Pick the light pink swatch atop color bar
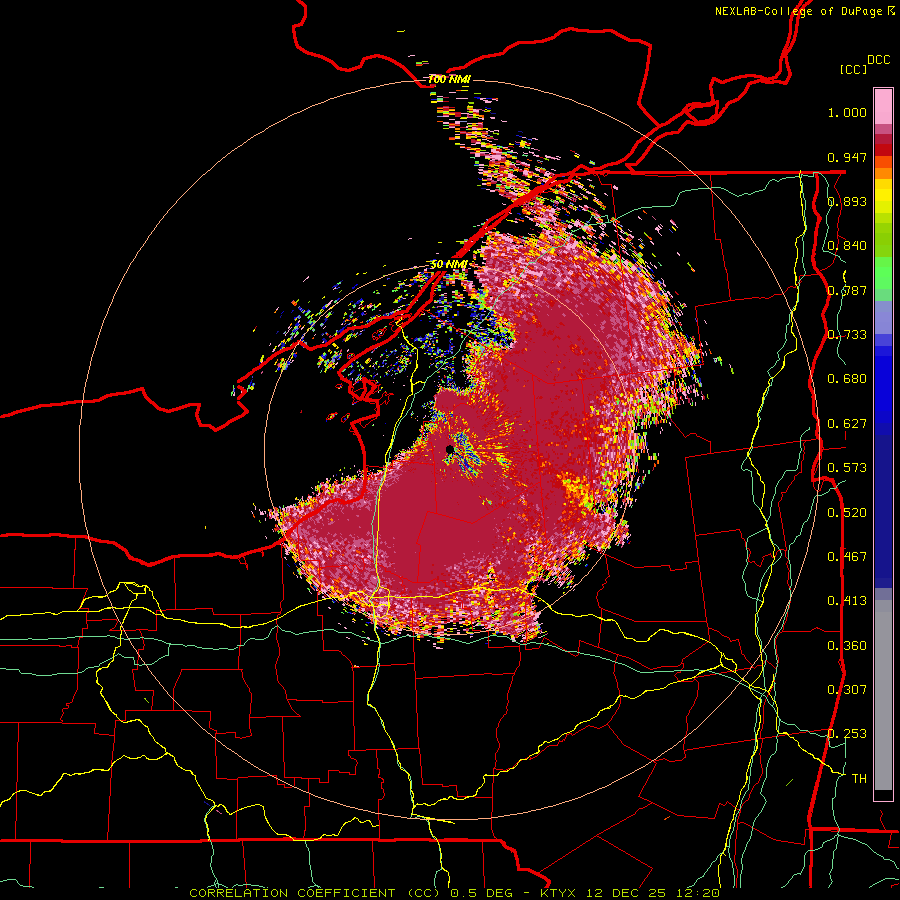Image resolution: width=900 pixels, height=900 pixels. 883,107
